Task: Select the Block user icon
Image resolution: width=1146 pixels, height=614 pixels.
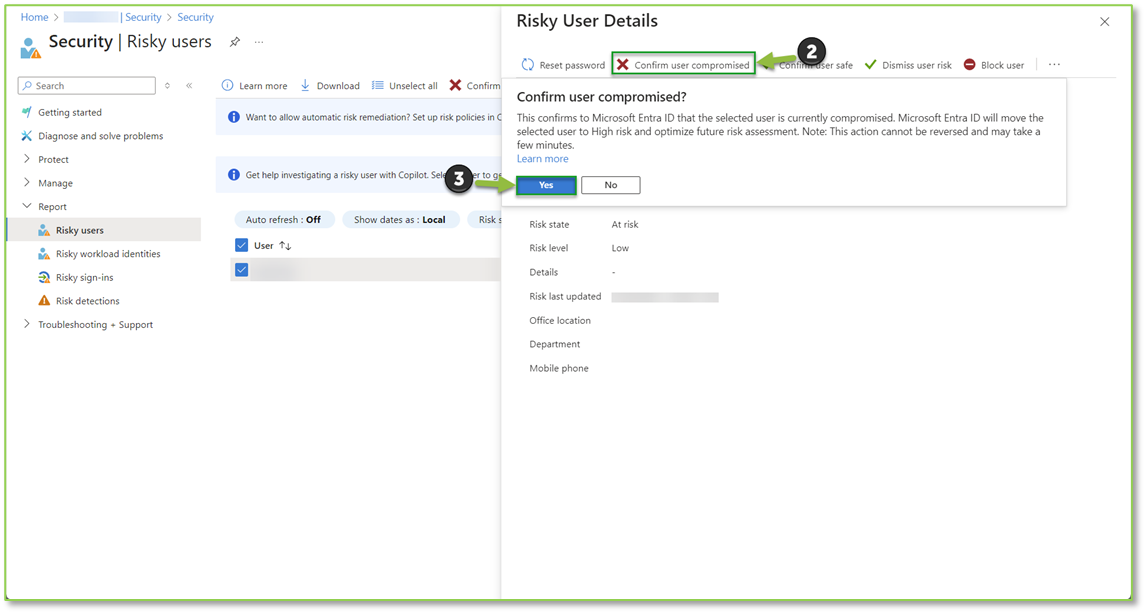Action: [969, 63]
